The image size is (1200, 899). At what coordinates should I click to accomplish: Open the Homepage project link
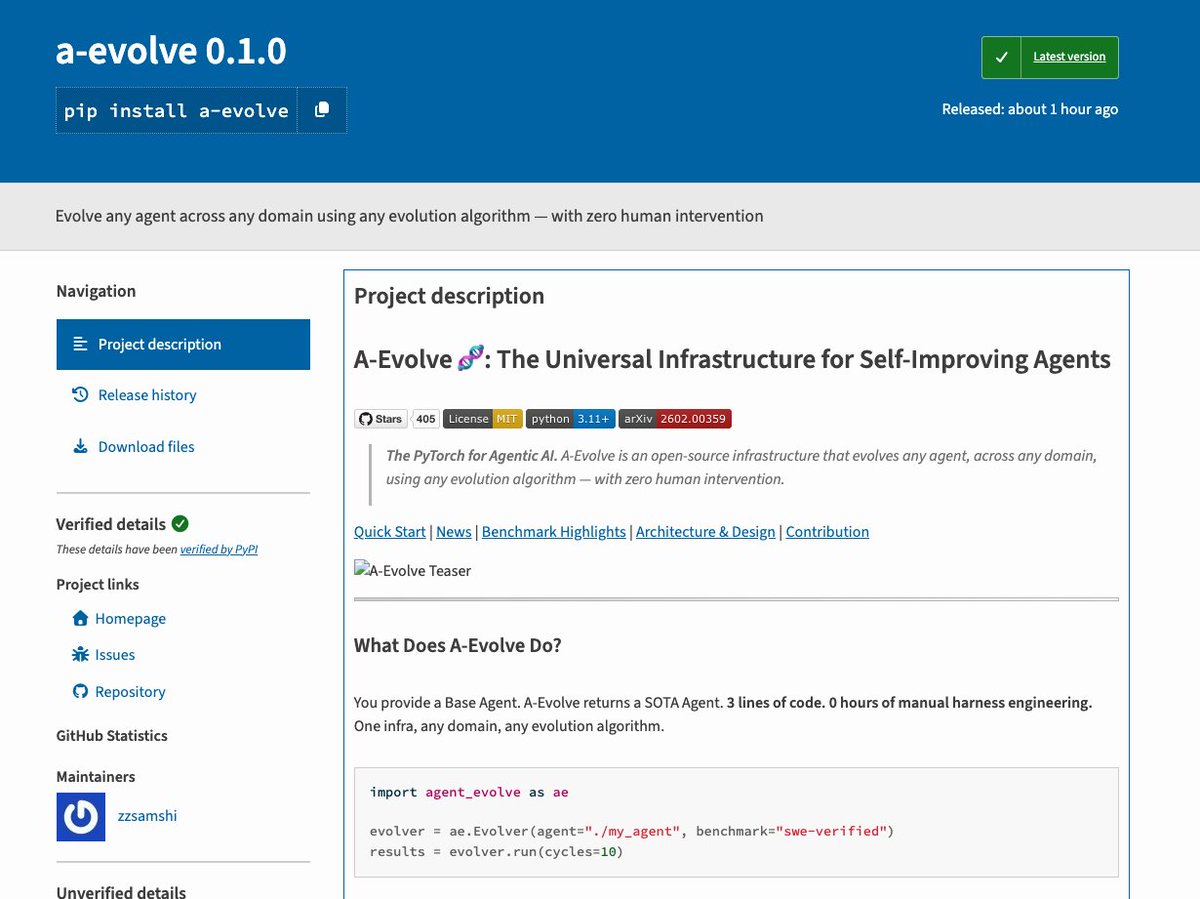[x=130, y=619]
